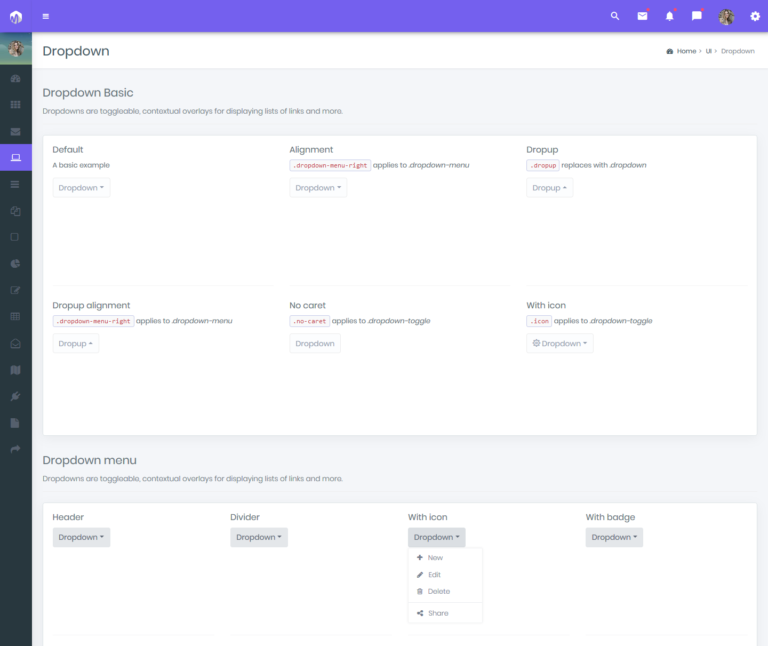Viewport: 768px width, 646px height.
Task: Click the Dropdown menu section heading
Action: 90,460
